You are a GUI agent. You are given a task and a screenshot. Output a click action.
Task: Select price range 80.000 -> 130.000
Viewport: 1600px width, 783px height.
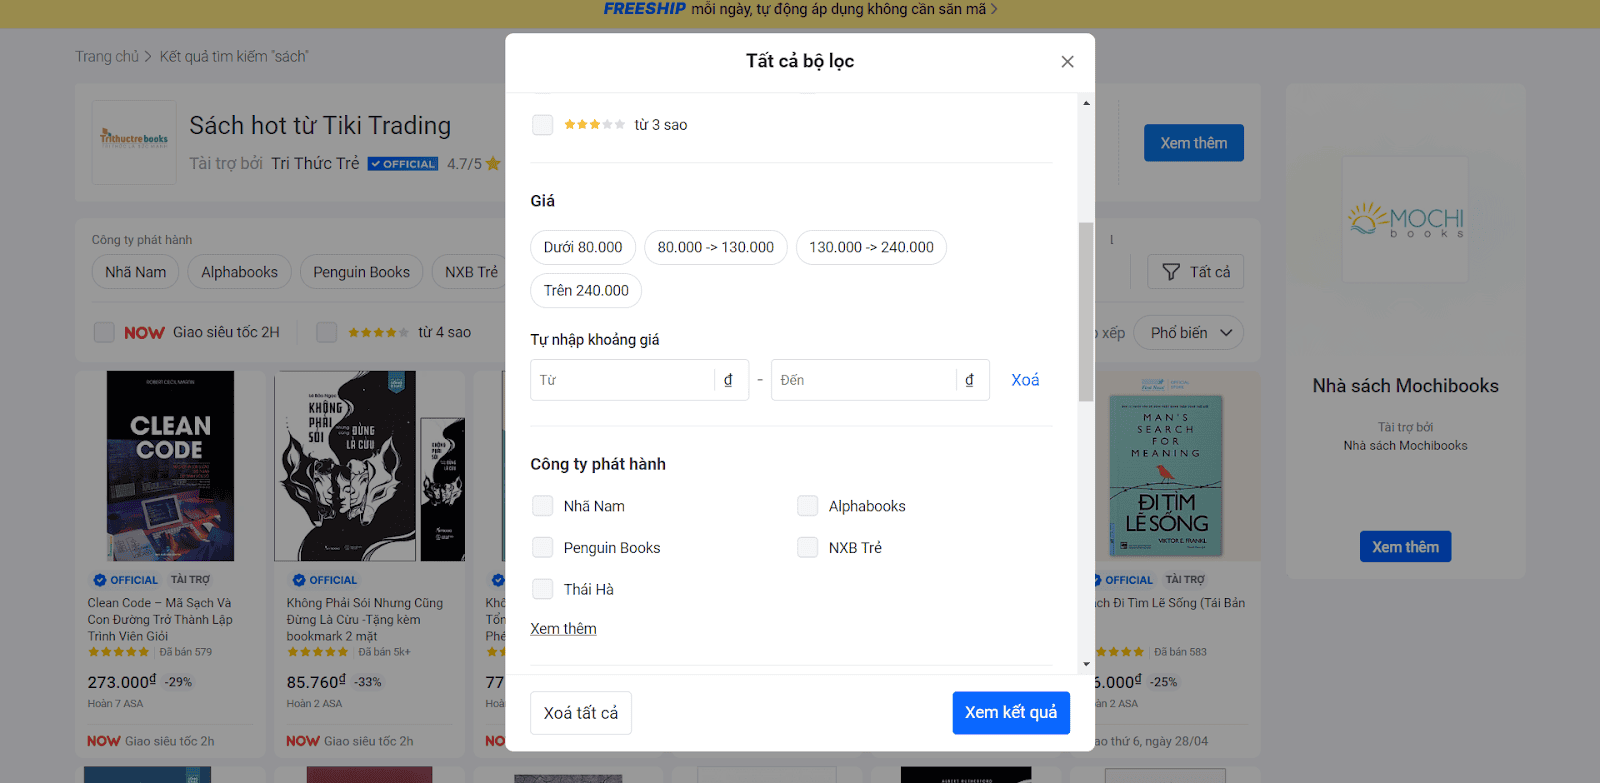pyautogui.click(x=716, y=247)
